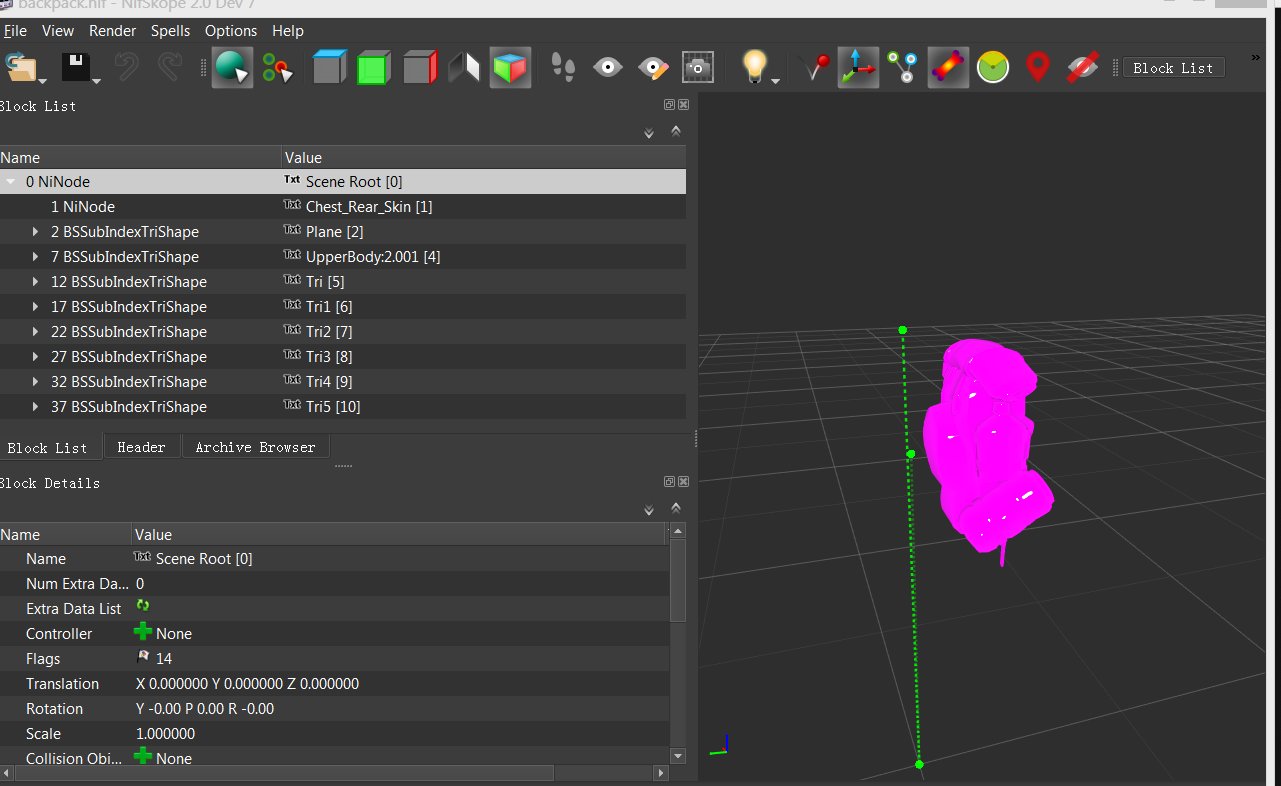Open the File menu
1281x786 pixels.
click(x=14, y=31)
